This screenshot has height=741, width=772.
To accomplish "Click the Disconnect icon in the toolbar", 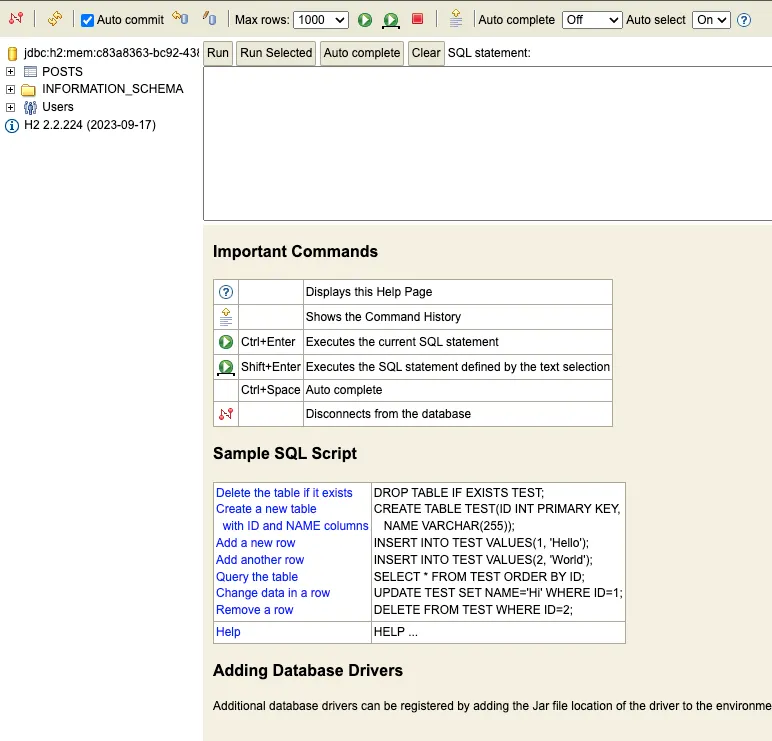I will (x=16, y=19).
